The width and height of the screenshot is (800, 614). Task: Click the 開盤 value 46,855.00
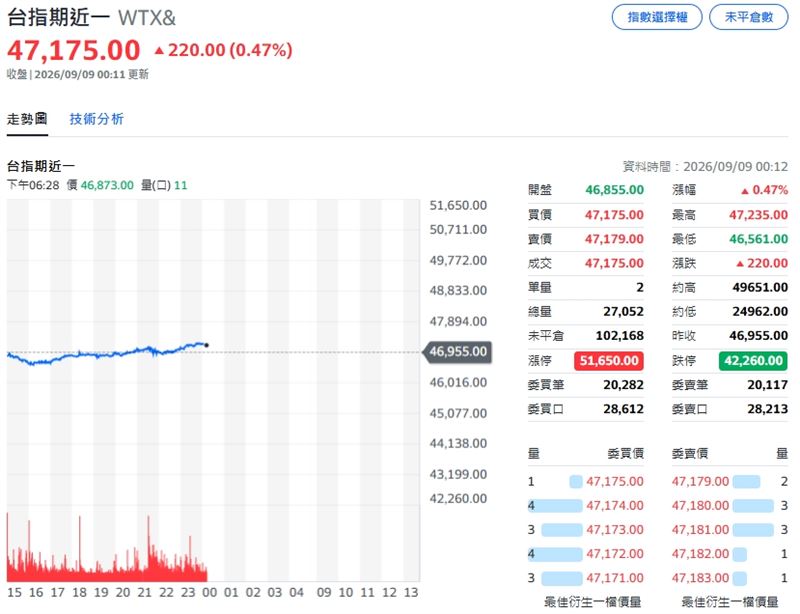click(x=614, y=190)
